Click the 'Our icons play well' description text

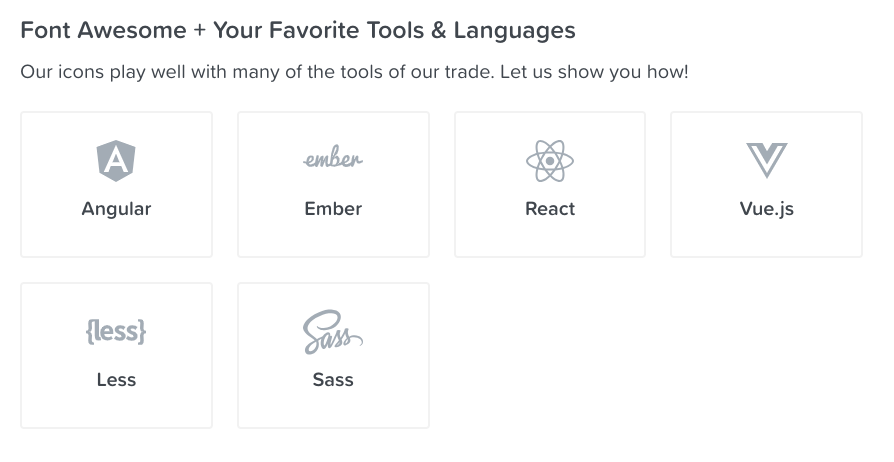click(x=355, y=72)
